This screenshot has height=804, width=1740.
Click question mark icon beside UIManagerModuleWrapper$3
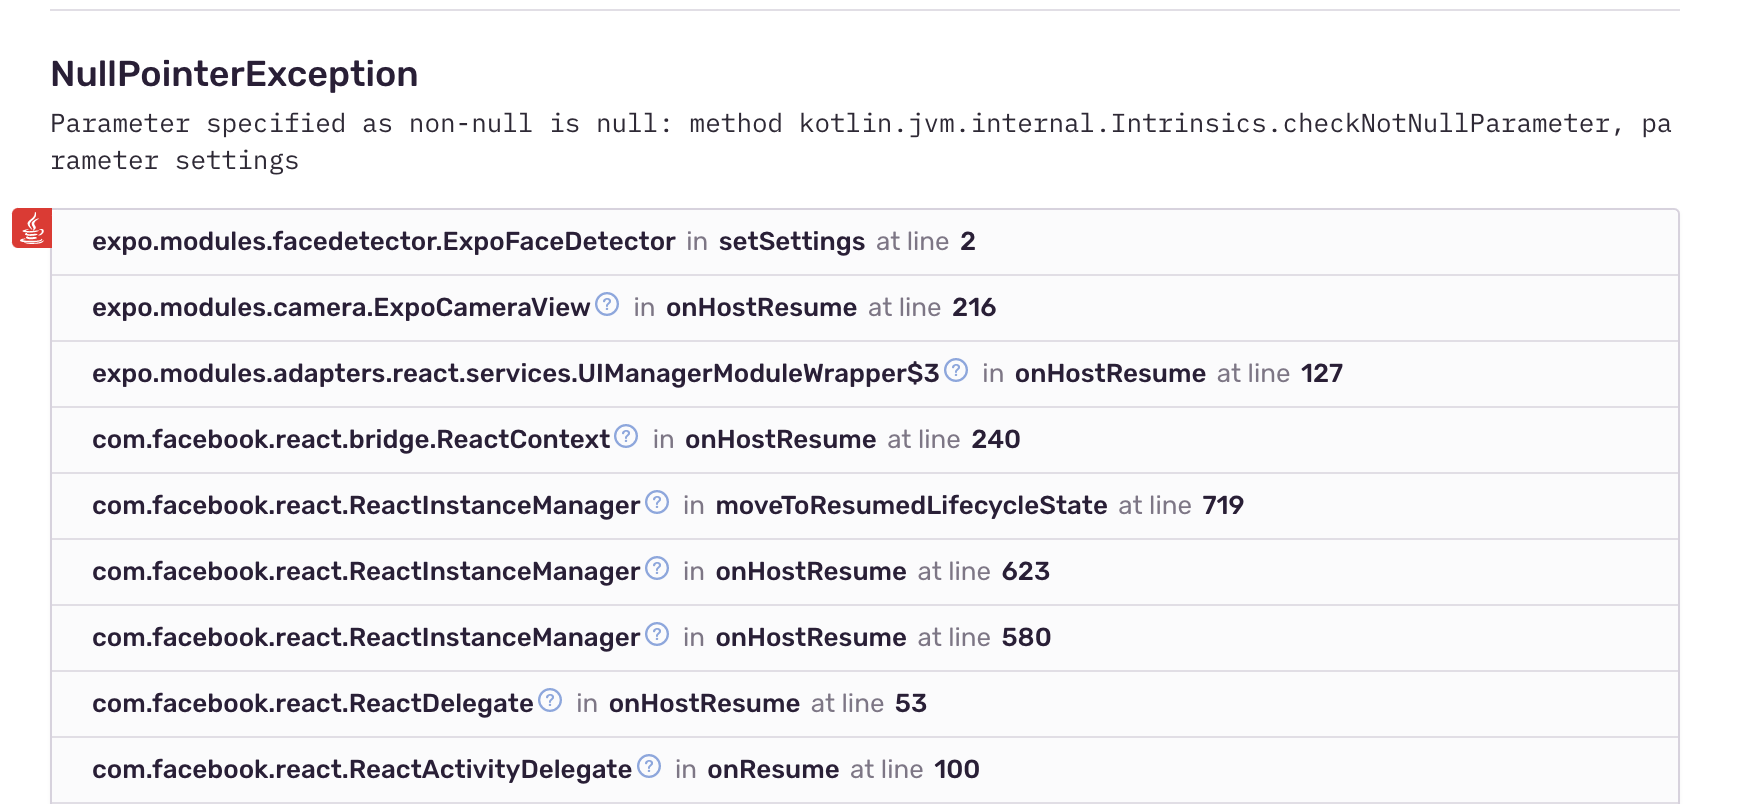(x=955, y=368)
